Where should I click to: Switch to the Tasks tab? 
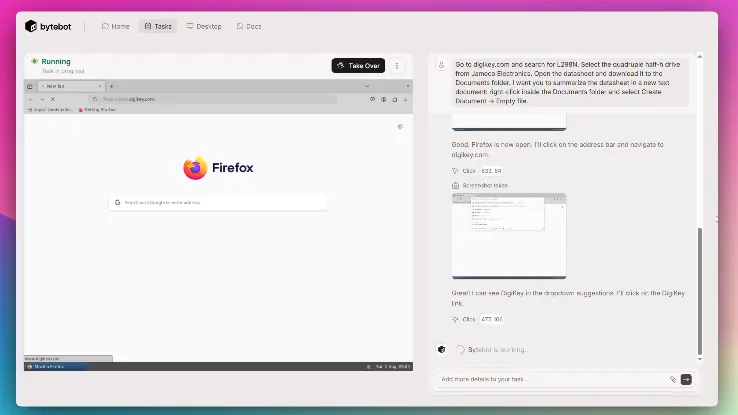click(x=158, y=26)
